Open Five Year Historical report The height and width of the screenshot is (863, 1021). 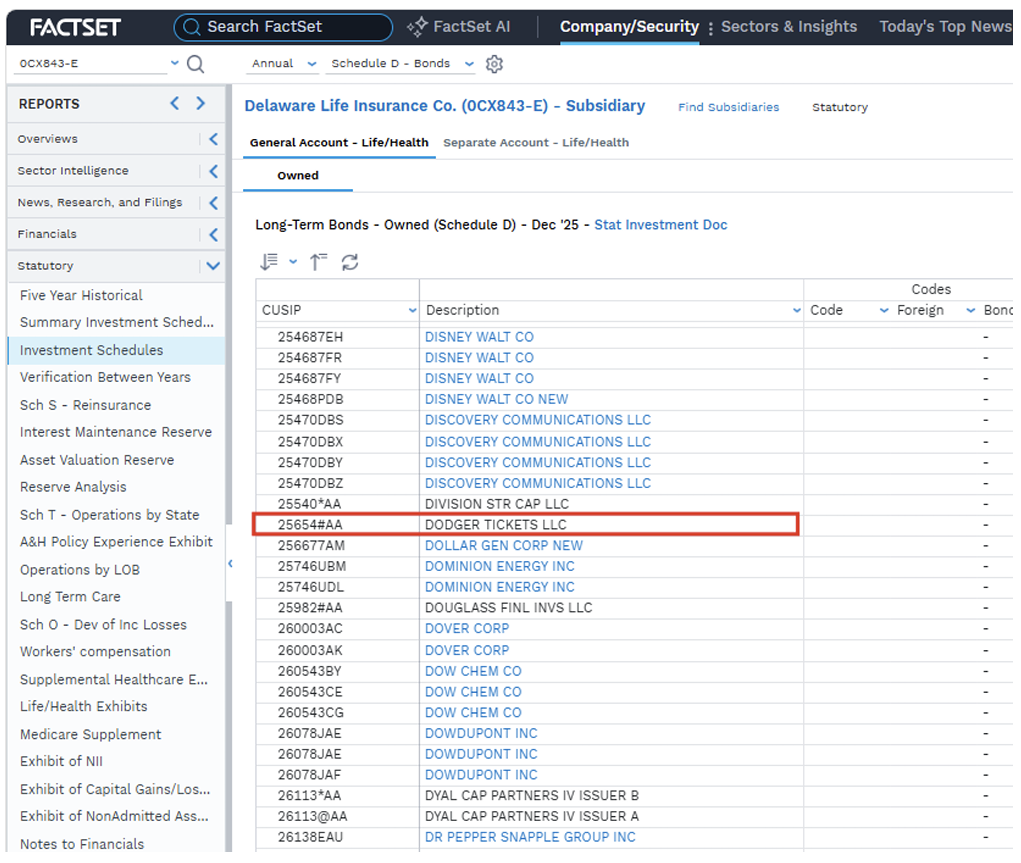point(81,296)
